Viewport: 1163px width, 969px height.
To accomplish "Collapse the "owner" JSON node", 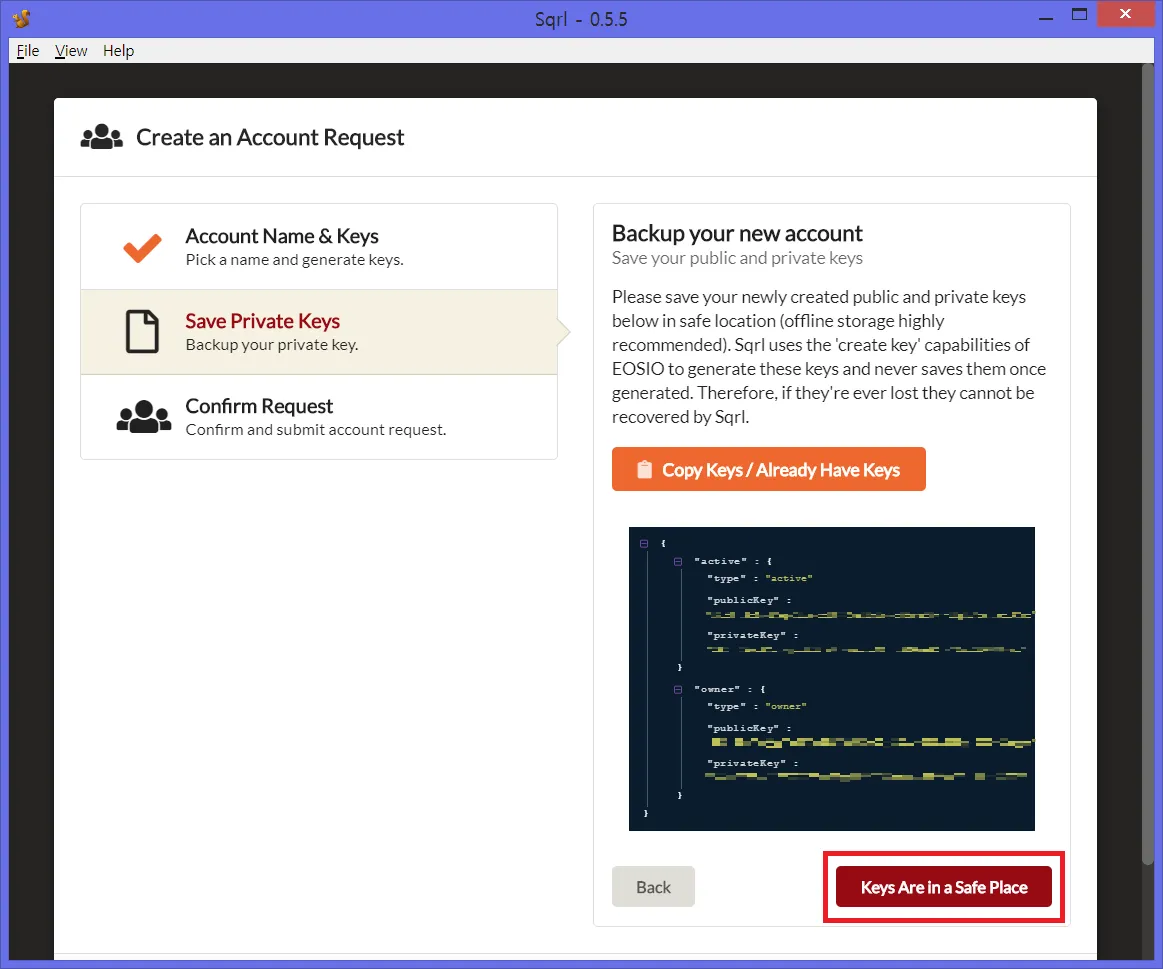I will coord(678,689).
